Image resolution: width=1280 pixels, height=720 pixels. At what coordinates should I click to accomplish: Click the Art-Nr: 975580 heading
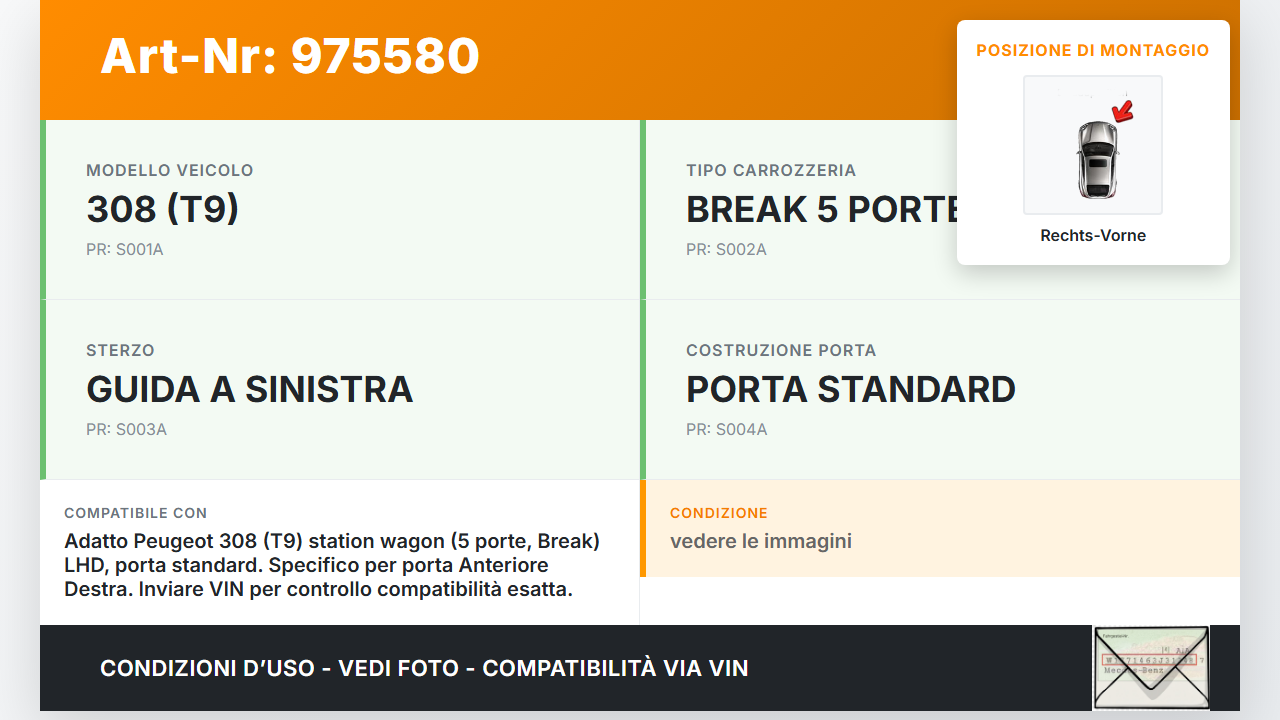pyautogui.click(x=290, y=56)
